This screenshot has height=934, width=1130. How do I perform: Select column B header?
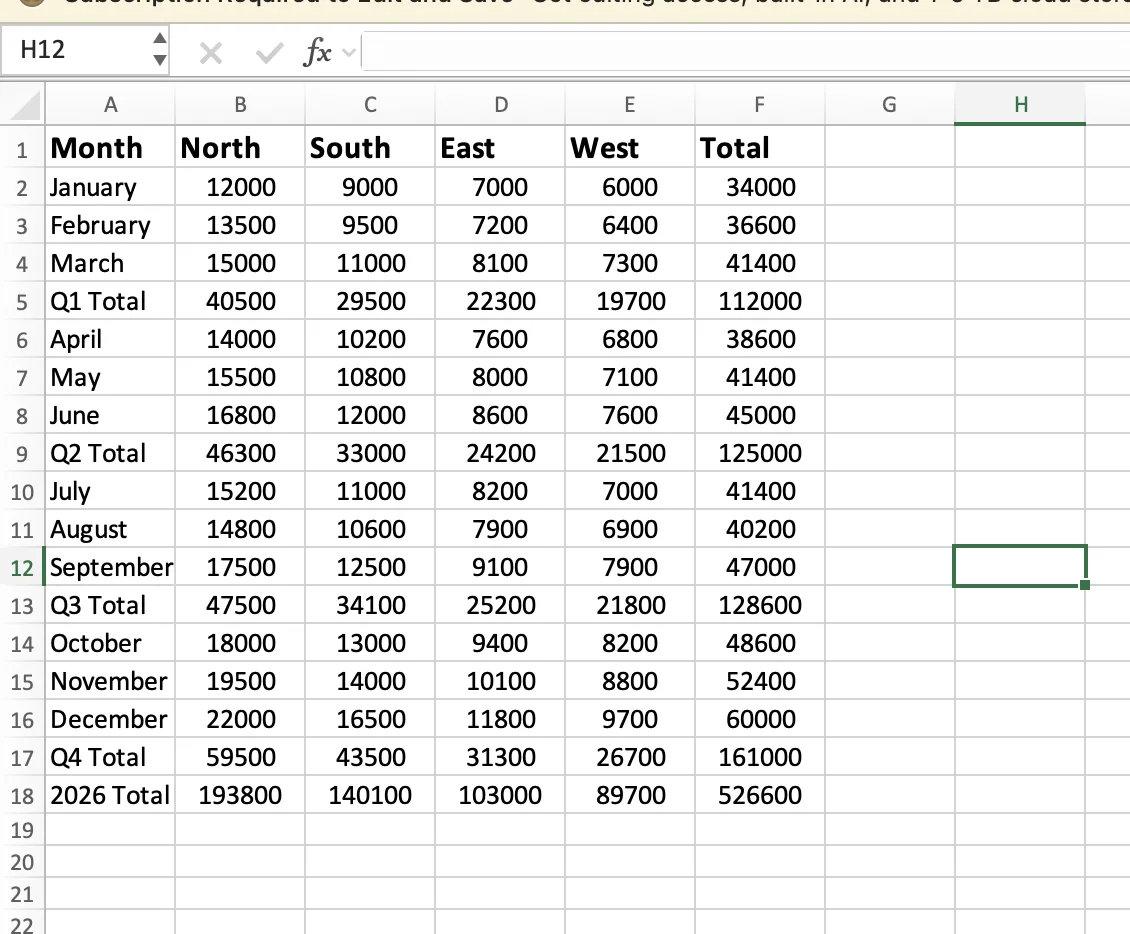(x=240, y=105)
